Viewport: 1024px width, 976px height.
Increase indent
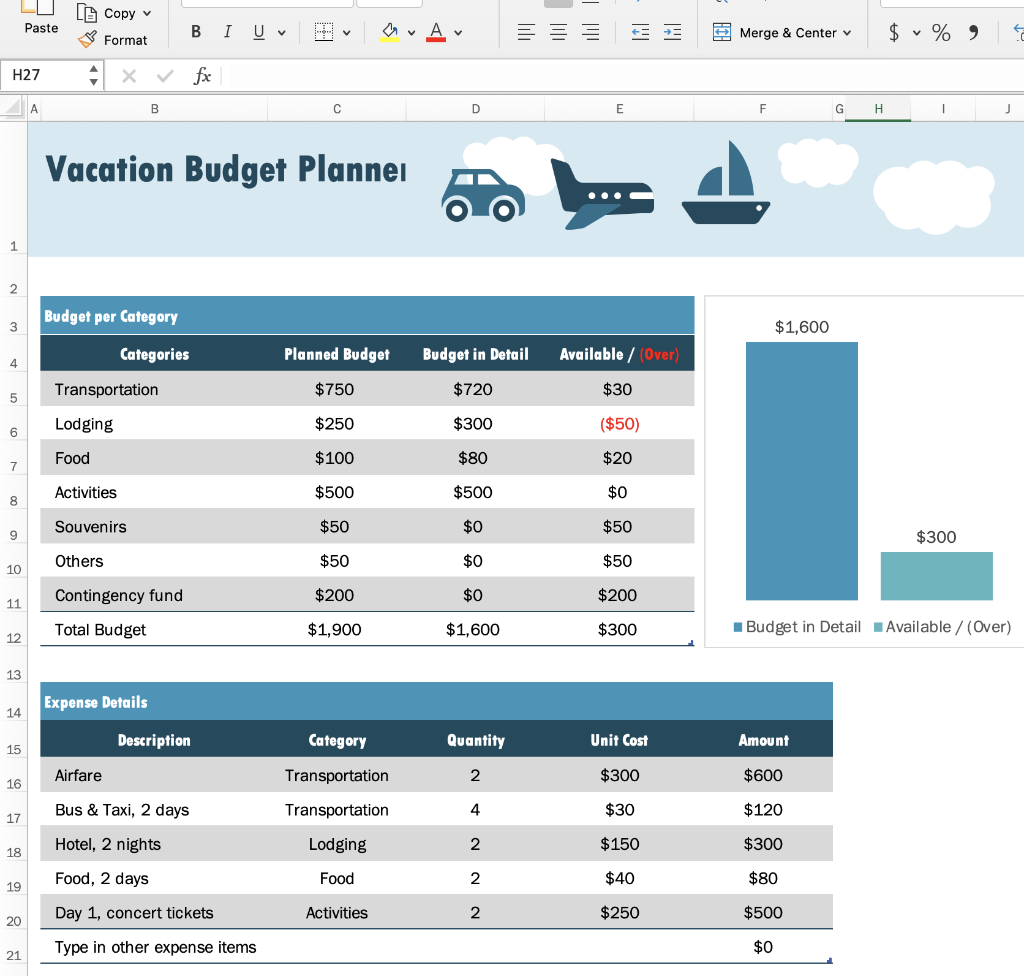point(673,31)
